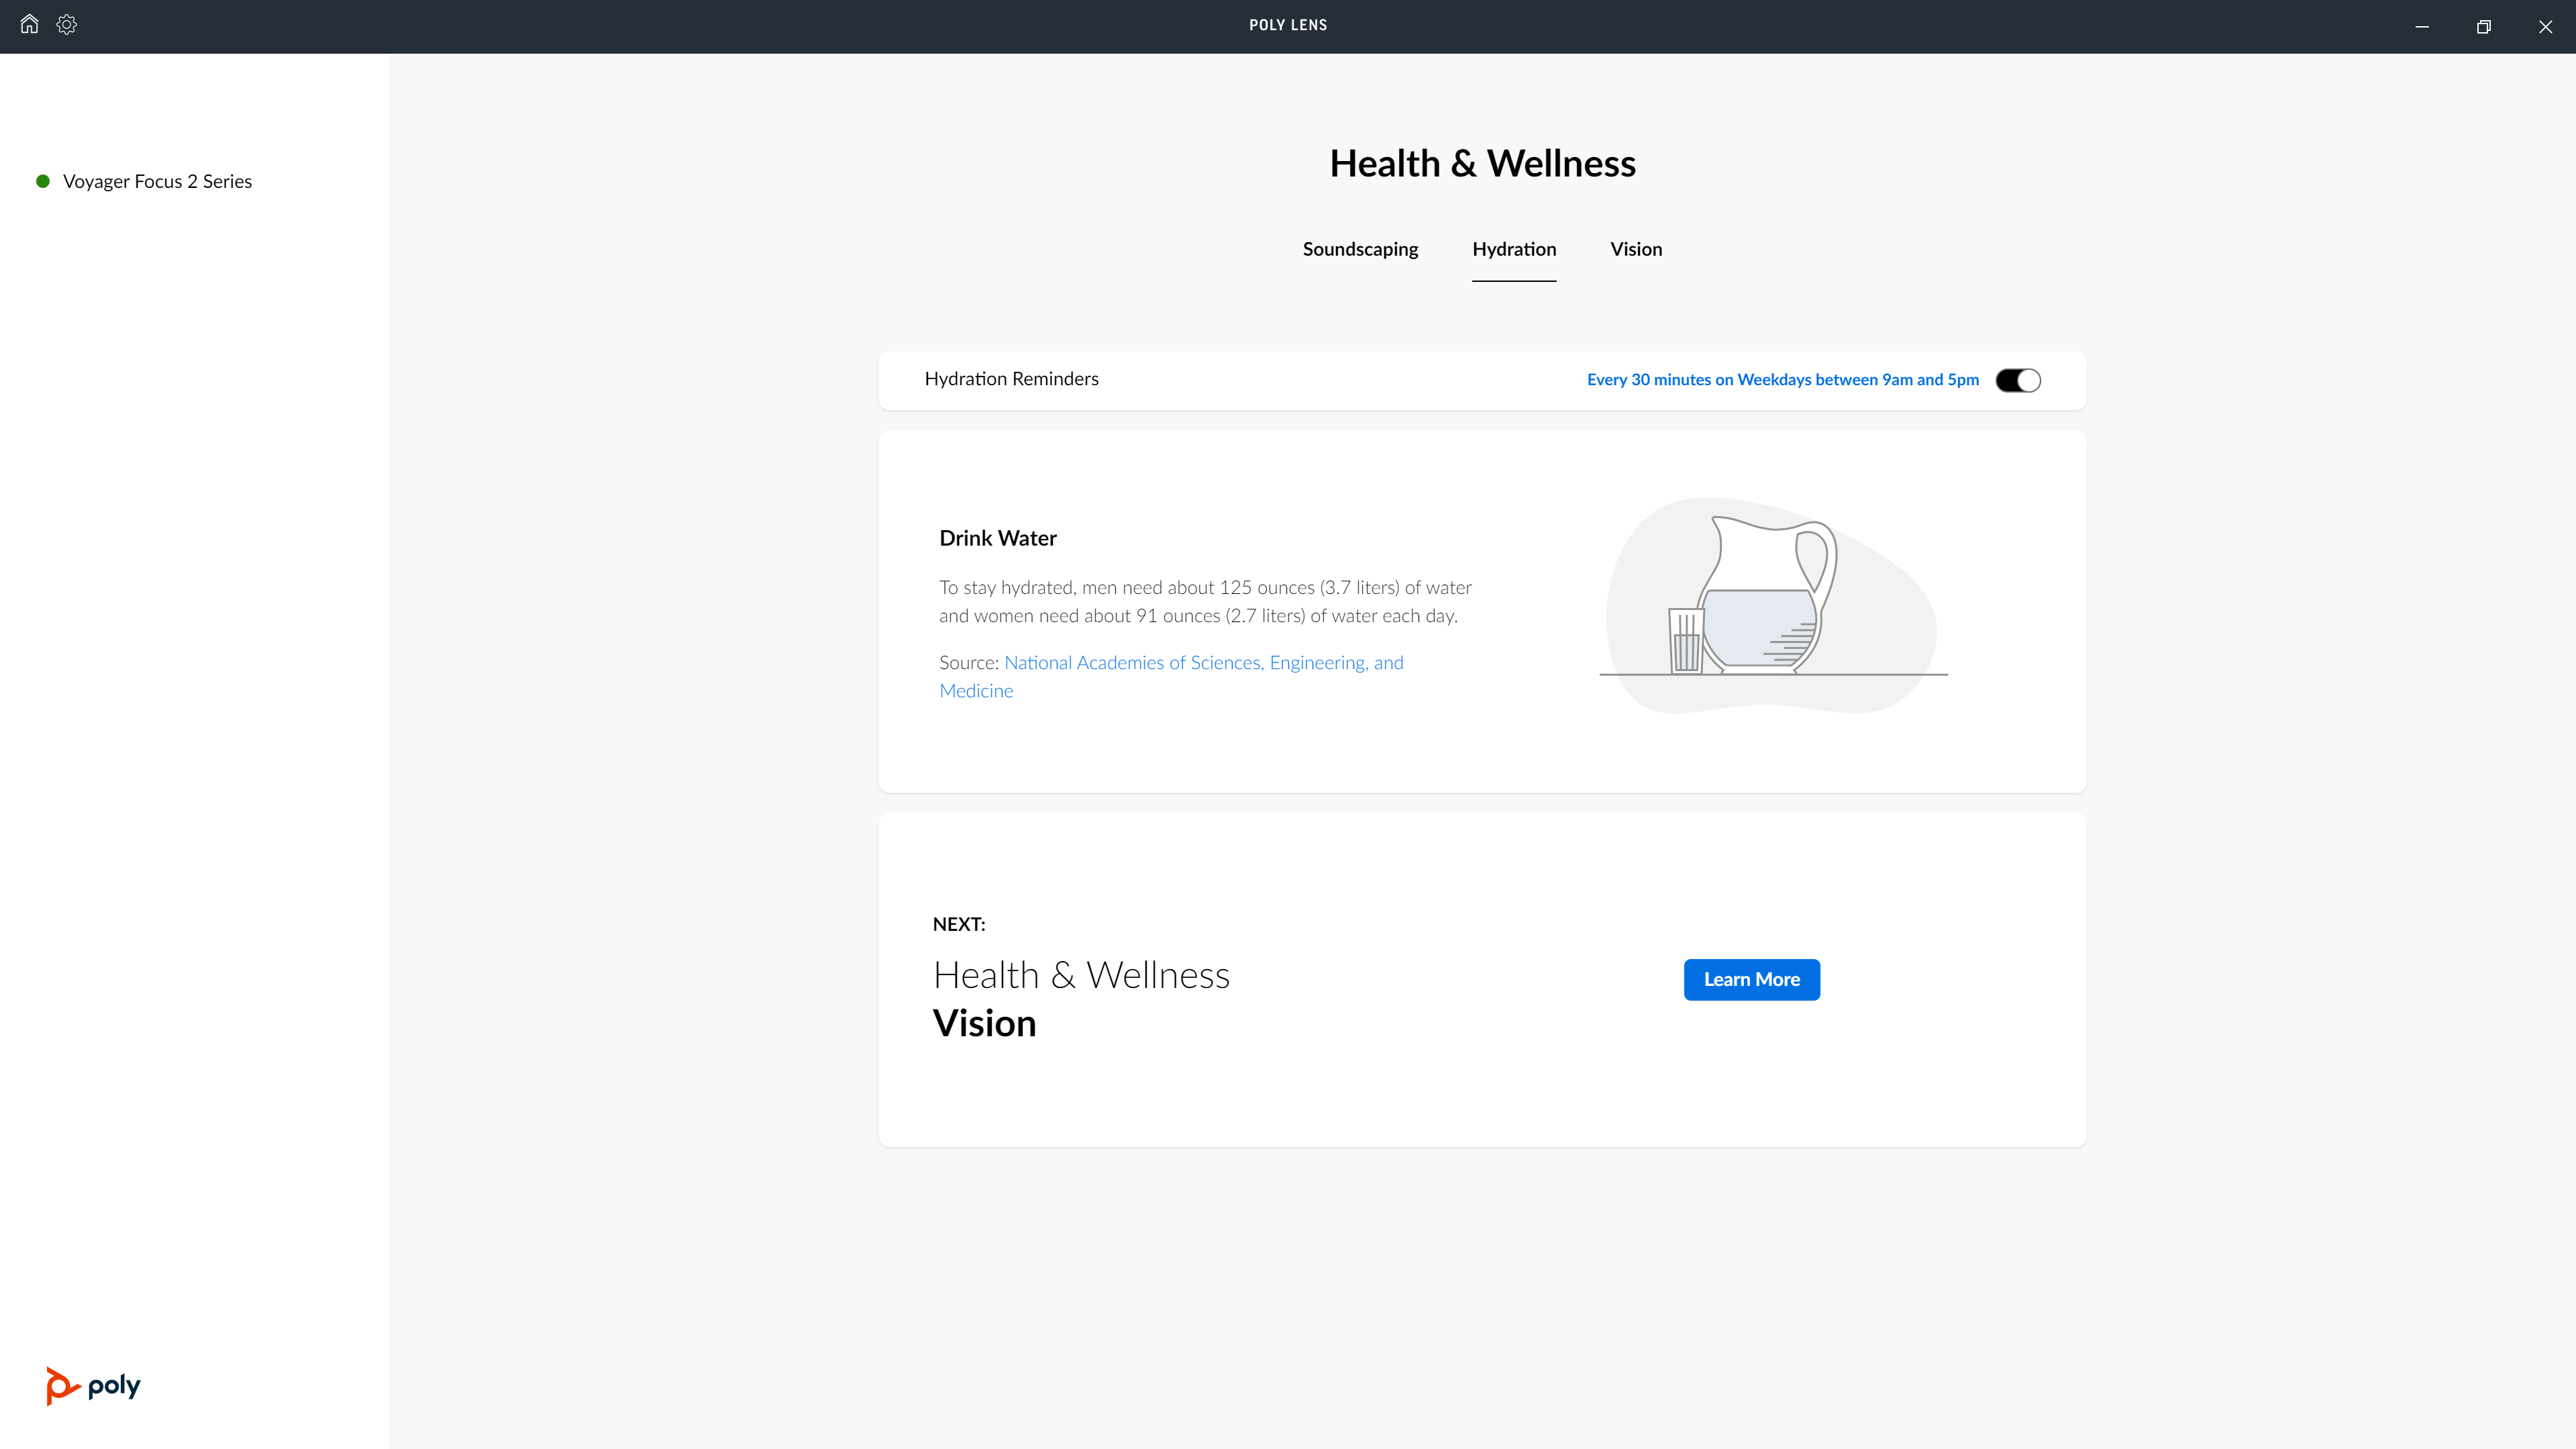Disable the Hydration Reminders toggle

pos(2018,380)
